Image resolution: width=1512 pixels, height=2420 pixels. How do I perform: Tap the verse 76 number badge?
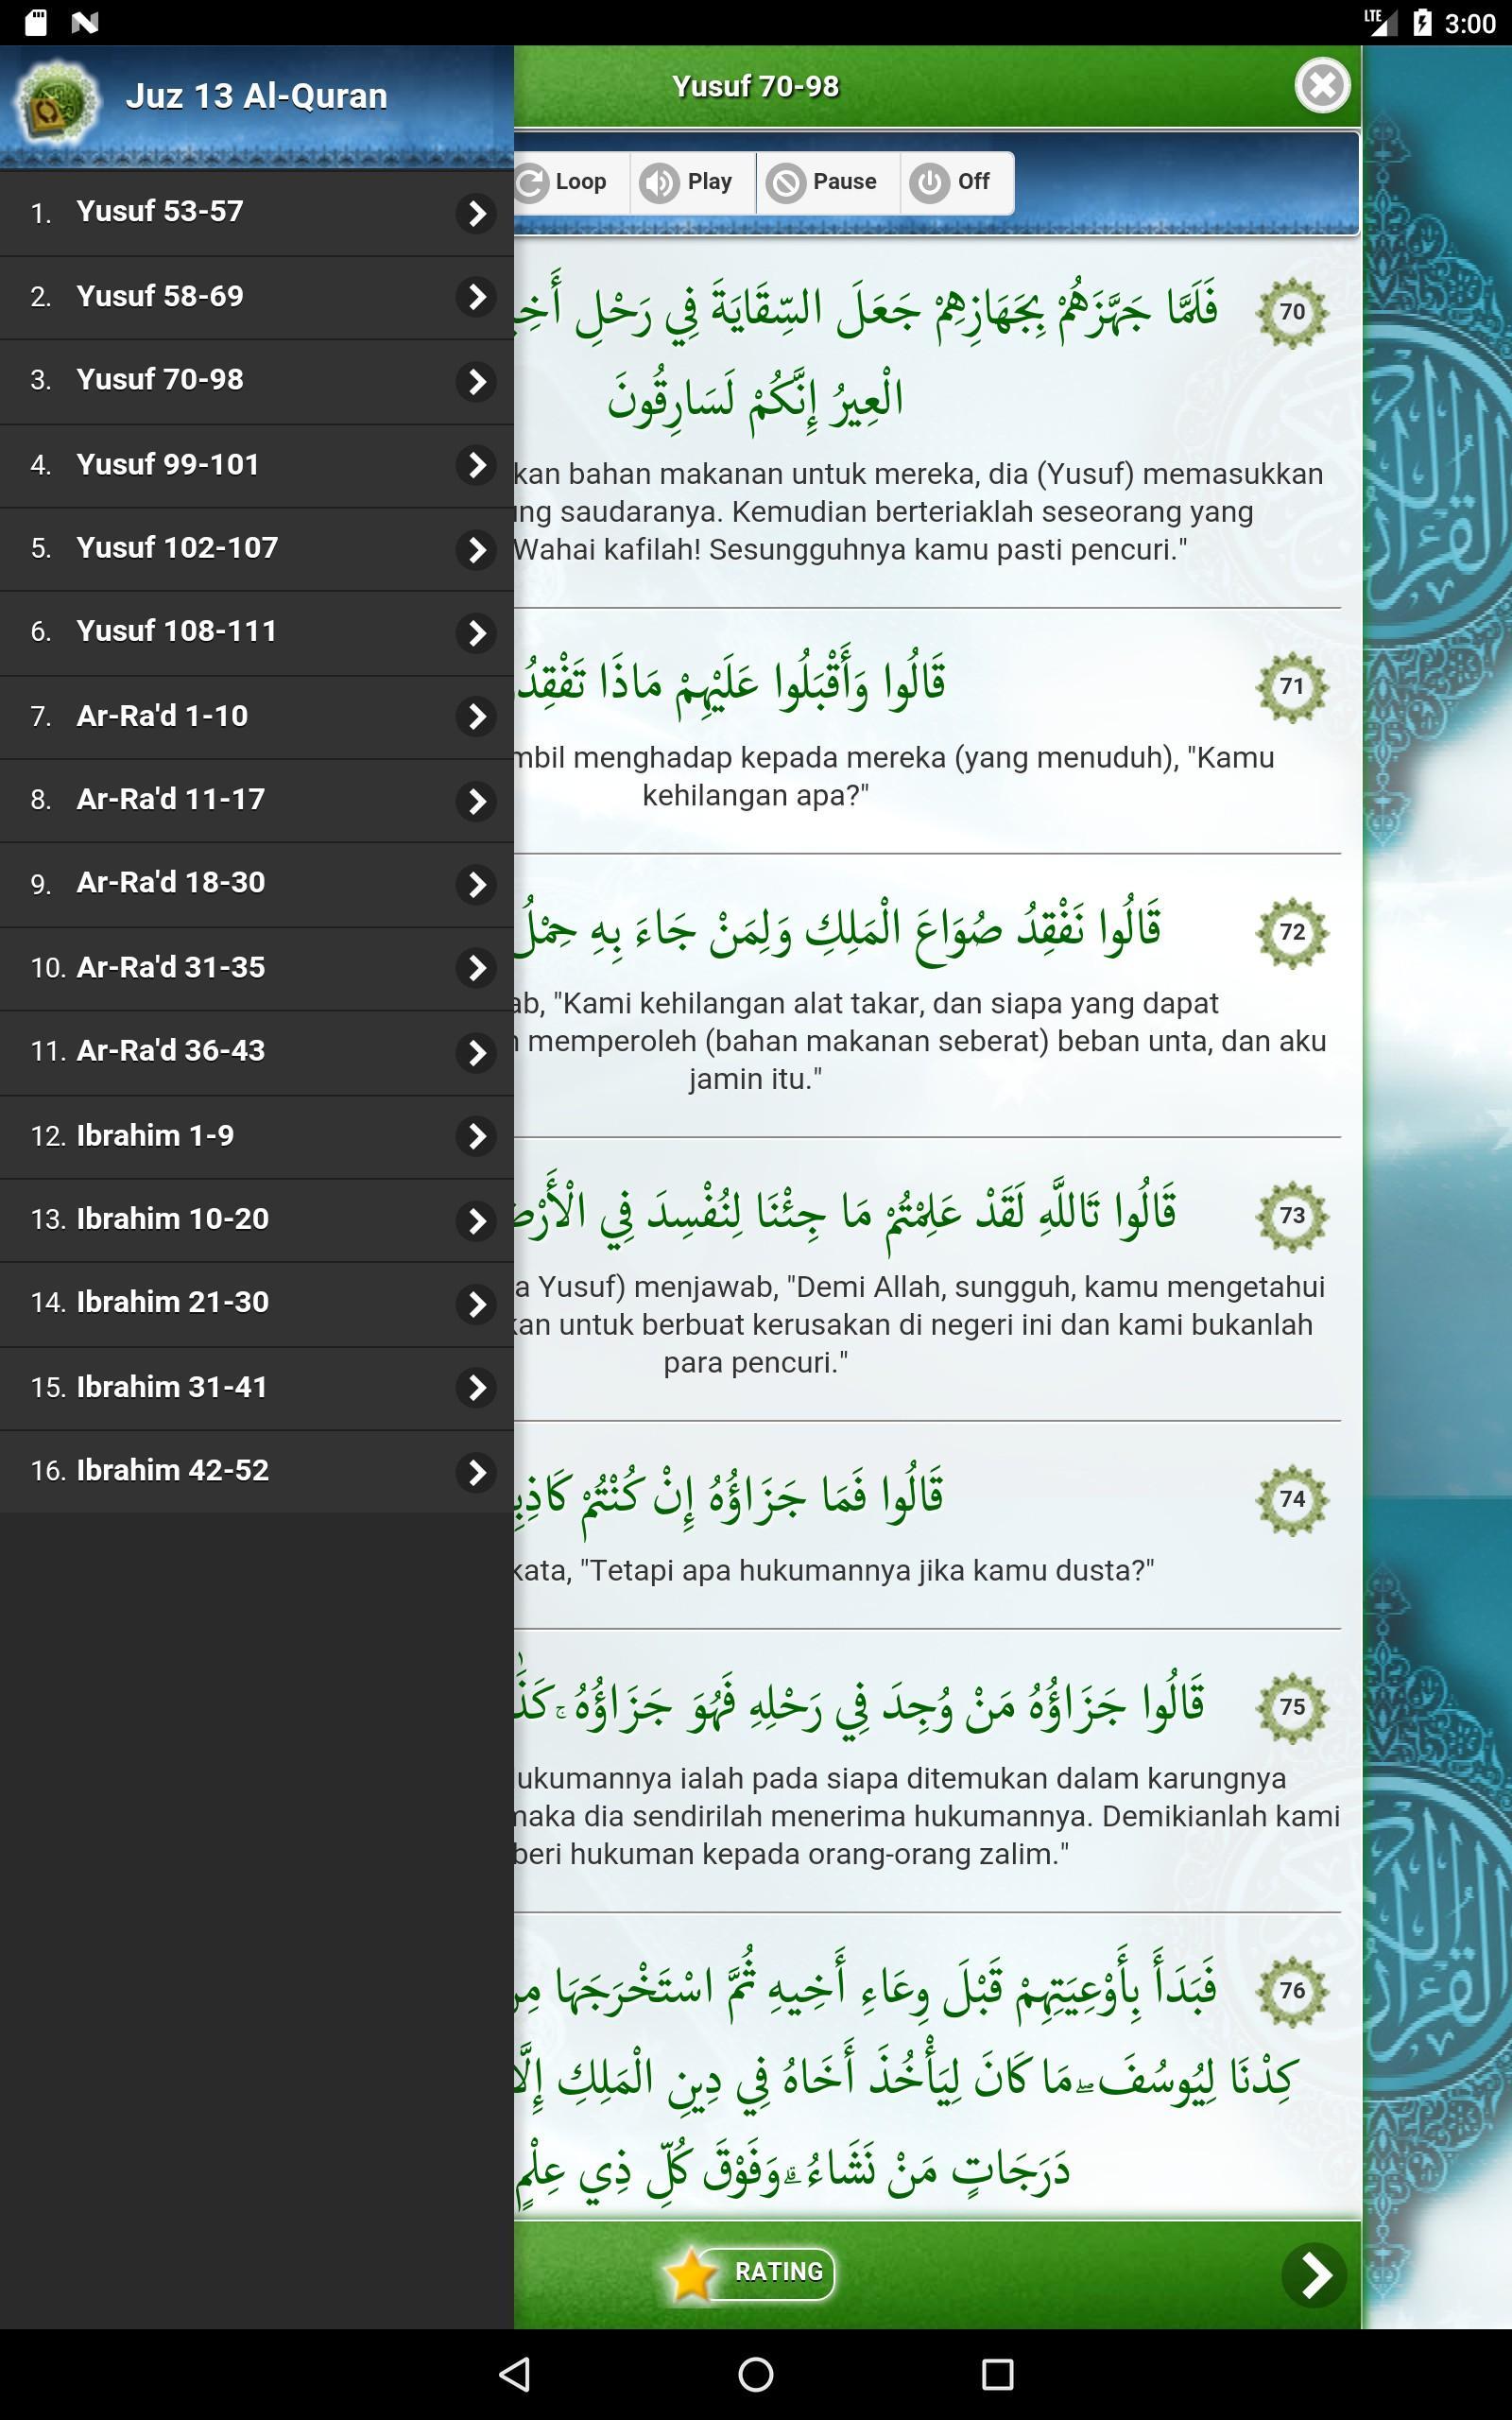(x=1292, y=1991)
